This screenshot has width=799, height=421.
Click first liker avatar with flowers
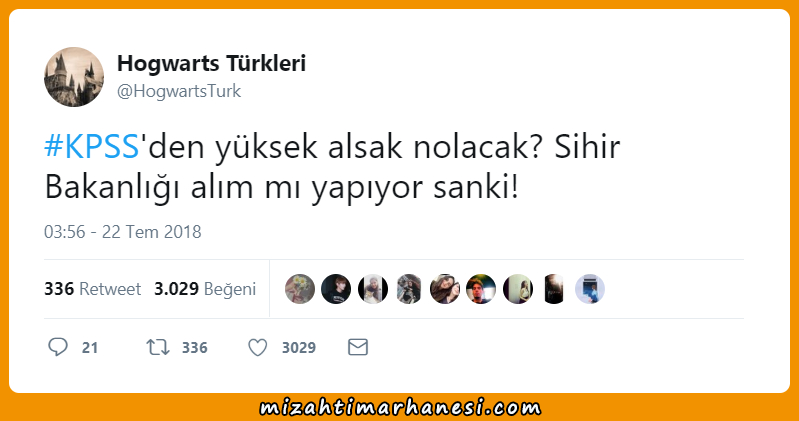coord(300,289)
